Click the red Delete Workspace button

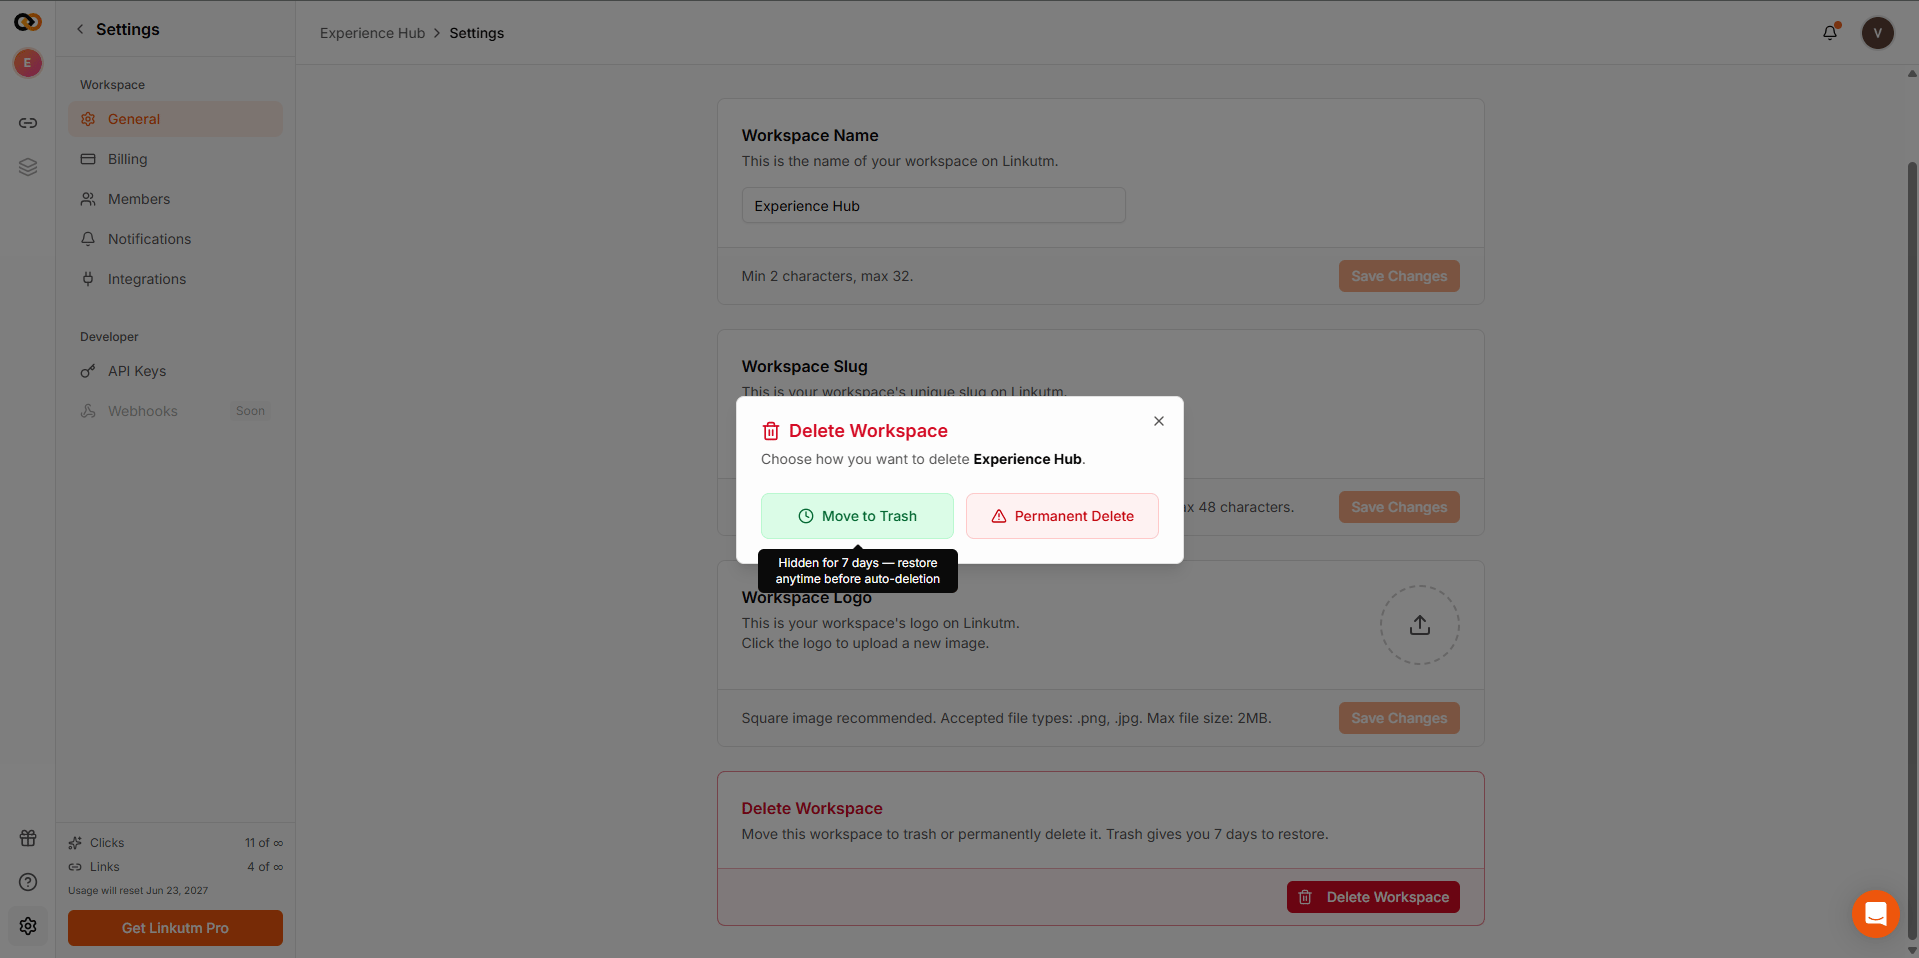point(1373,897)
